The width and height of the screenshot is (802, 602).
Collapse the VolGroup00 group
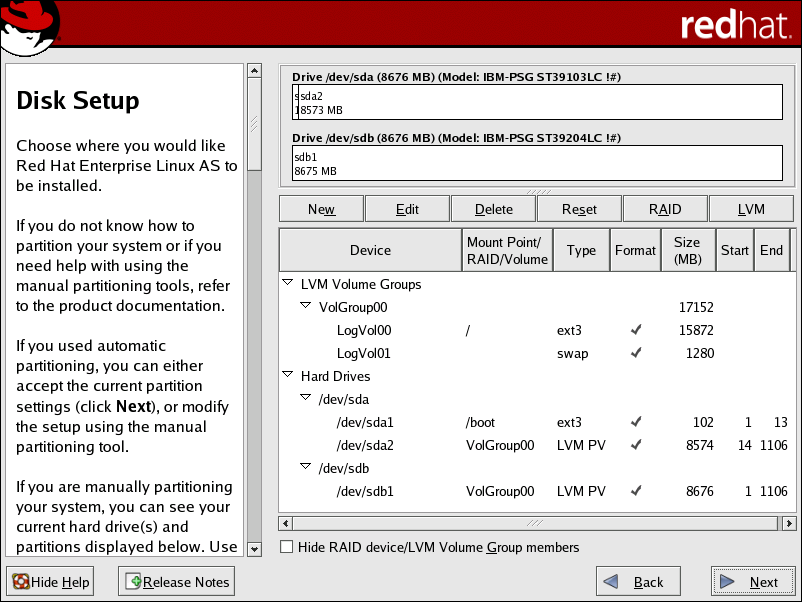pos(305,307)
